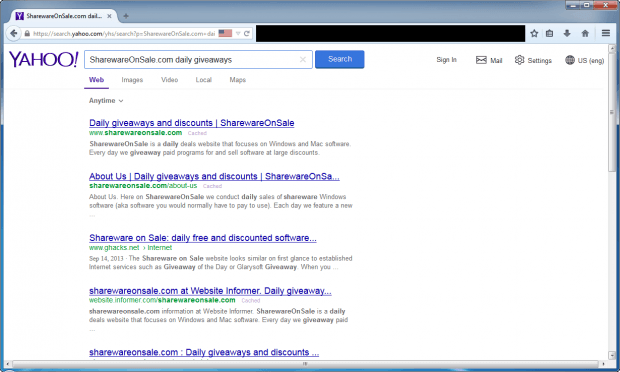Viewport: 620px width, 372px height.
Task: Clear the search box with the X icon
Action: pyautogui.click(x=303, y=60)
